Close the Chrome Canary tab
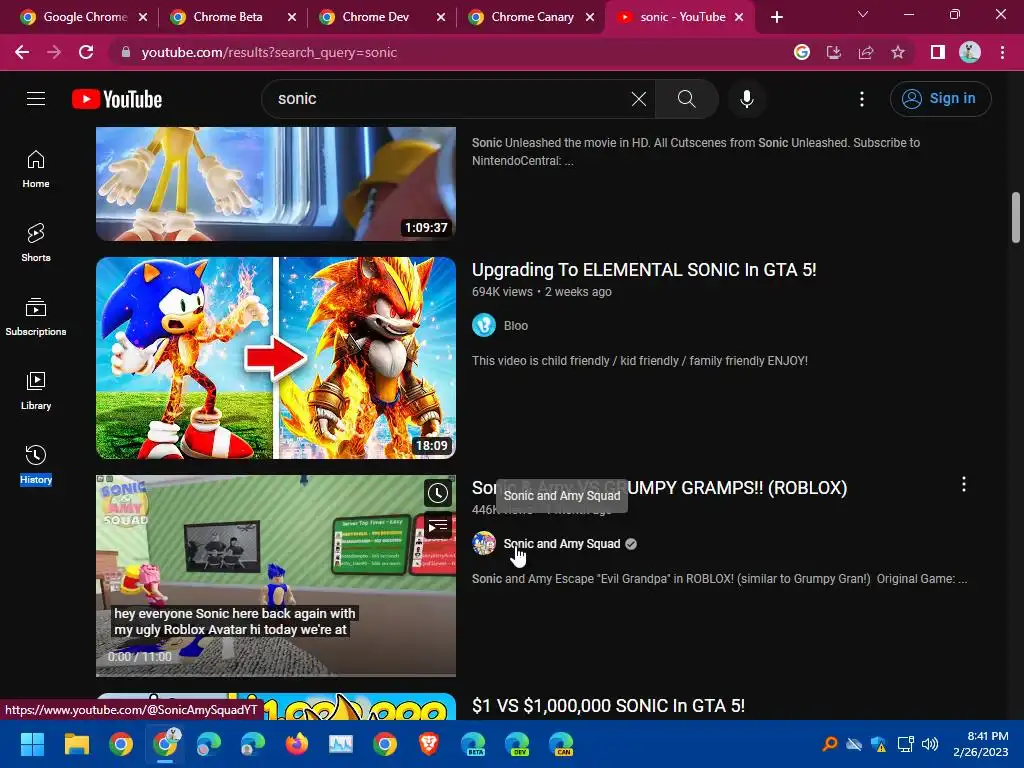The width and height of the screenshot is (1024, 768). tap(590, 17)
